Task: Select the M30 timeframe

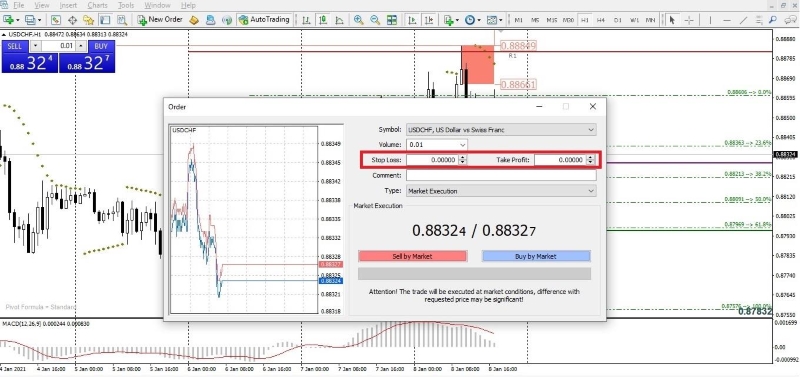Action: click(x=568, y=20)
